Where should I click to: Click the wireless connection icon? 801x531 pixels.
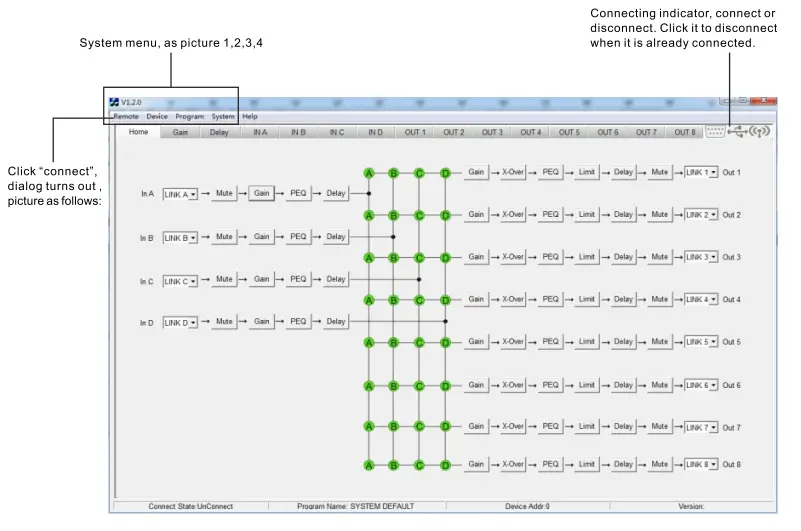(x=760, y=132)
